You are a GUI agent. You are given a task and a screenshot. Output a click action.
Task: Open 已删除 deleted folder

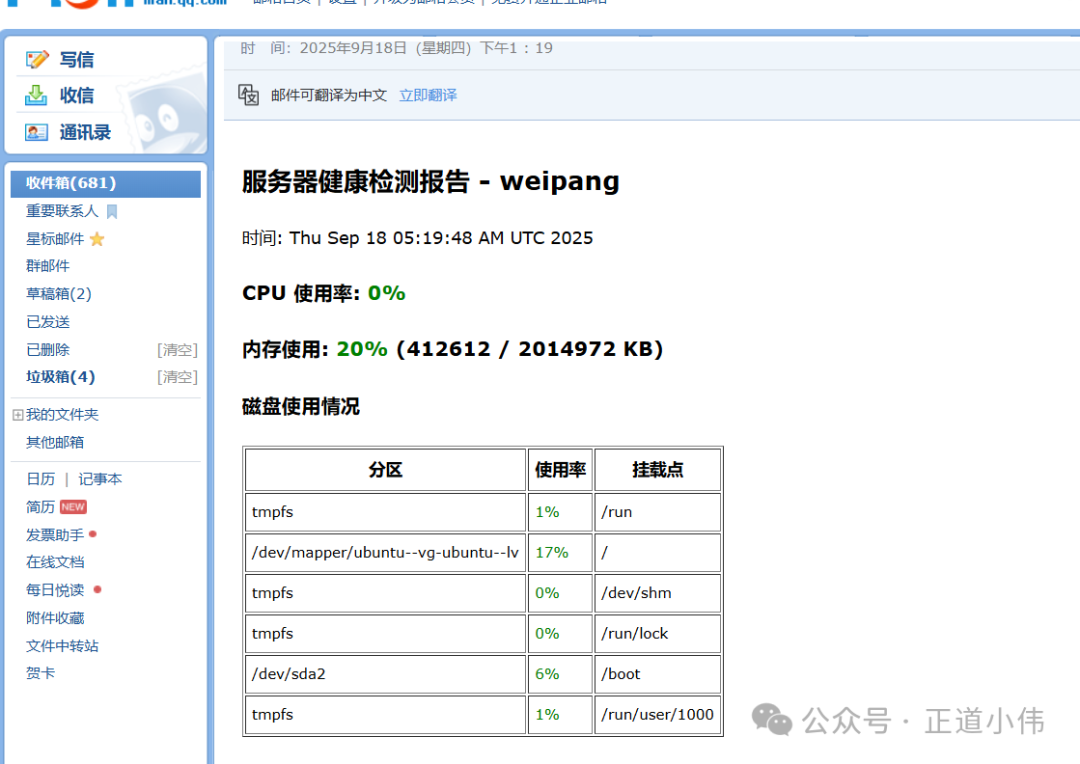pos(48,350)
